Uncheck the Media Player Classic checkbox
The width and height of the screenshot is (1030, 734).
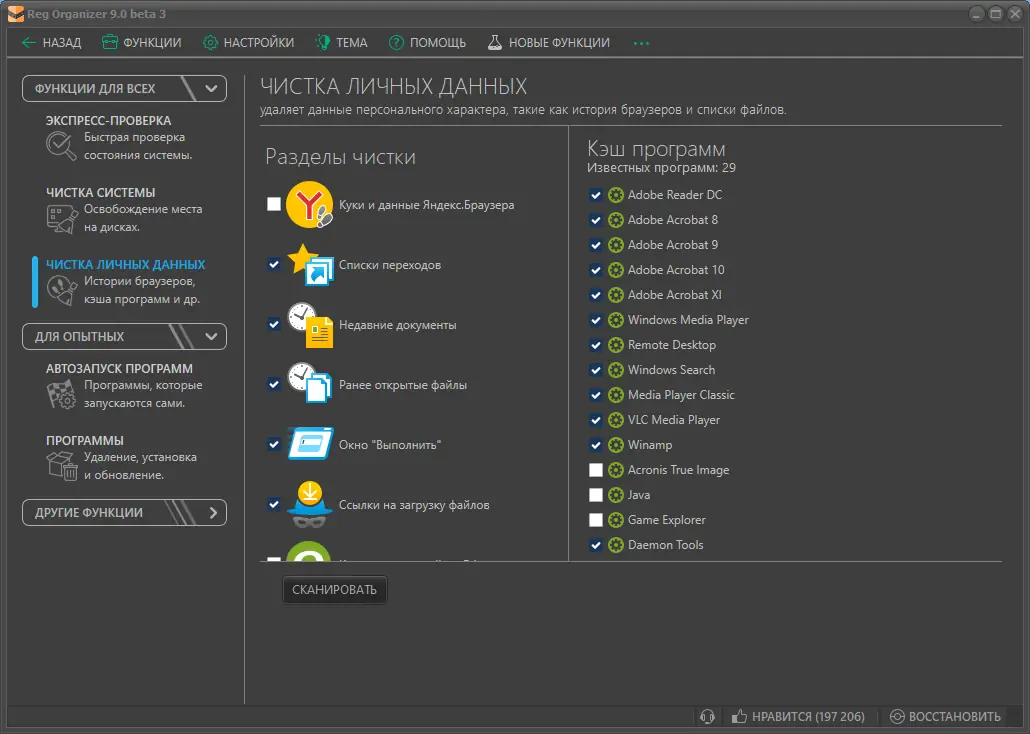click(x=596, y=395)
